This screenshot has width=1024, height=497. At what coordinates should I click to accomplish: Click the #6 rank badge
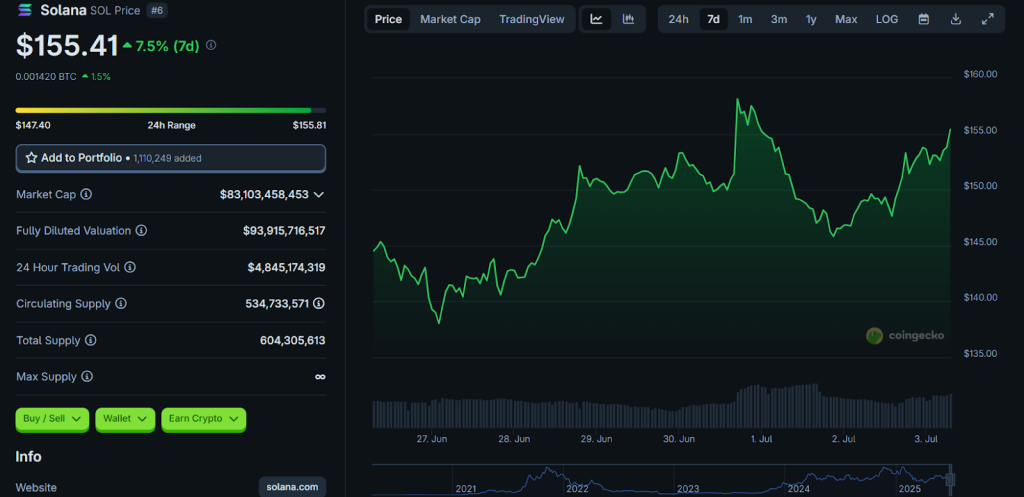click(x=155, y=10)
